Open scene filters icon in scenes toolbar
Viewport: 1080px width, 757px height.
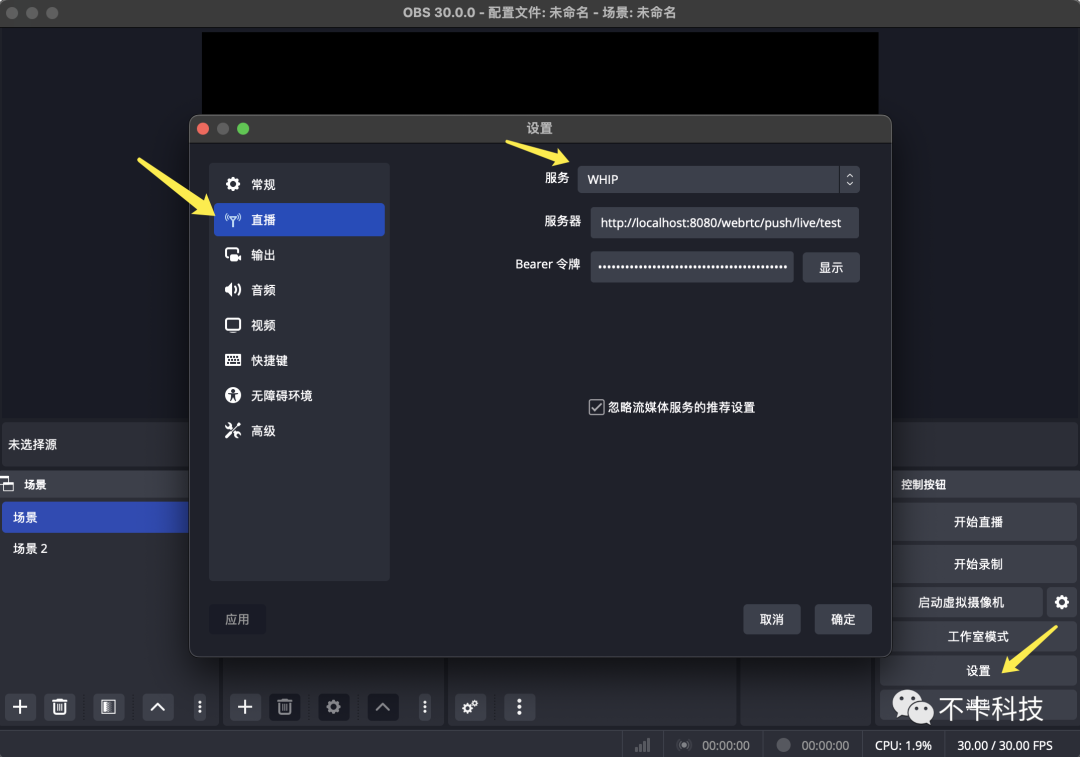tap(108, 707)
